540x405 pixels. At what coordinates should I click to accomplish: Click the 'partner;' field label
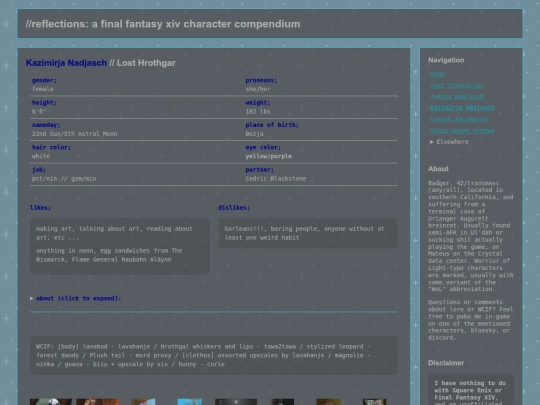[260, 170]
